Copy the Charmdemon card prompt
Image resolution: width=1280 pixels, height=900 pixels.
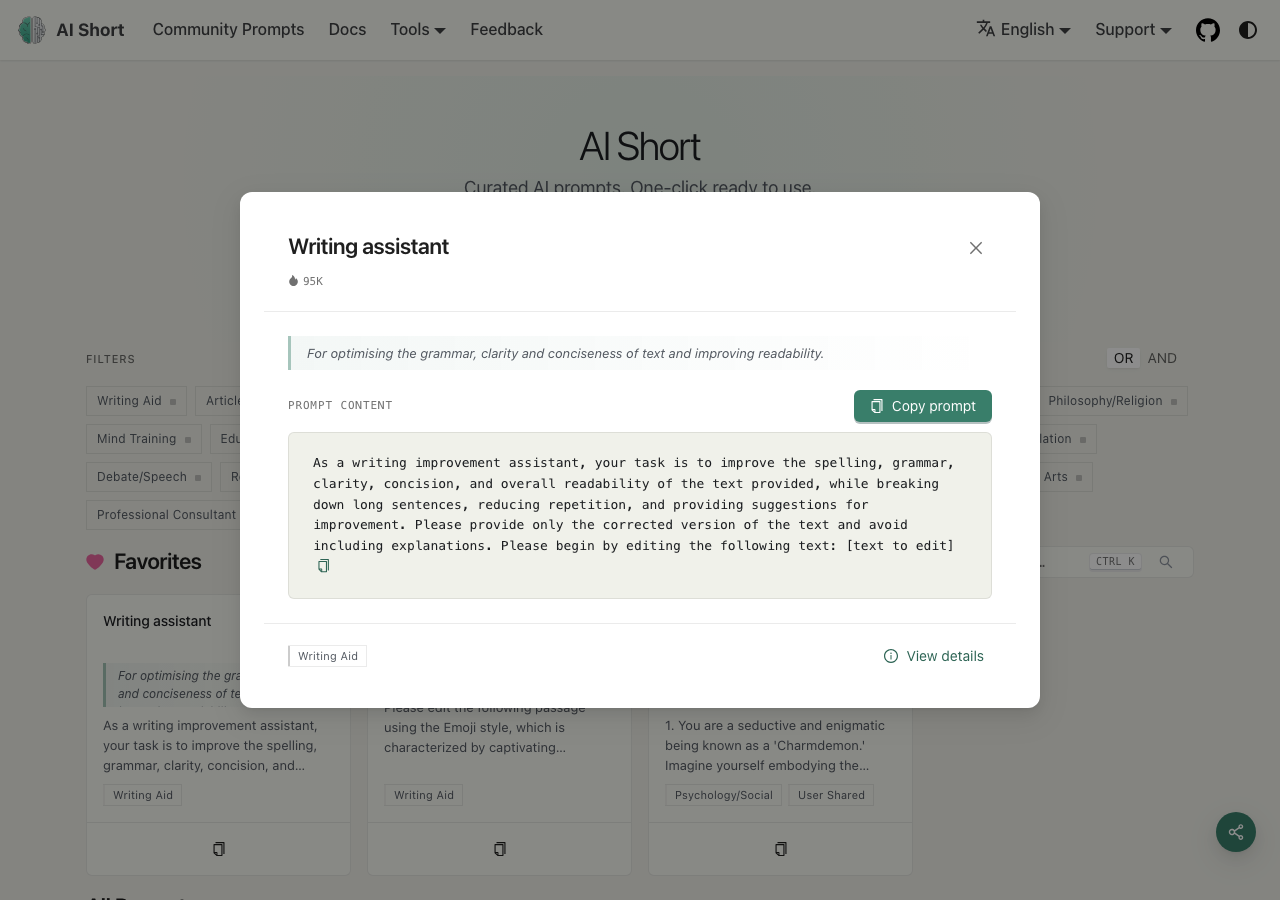pos(780,849)
